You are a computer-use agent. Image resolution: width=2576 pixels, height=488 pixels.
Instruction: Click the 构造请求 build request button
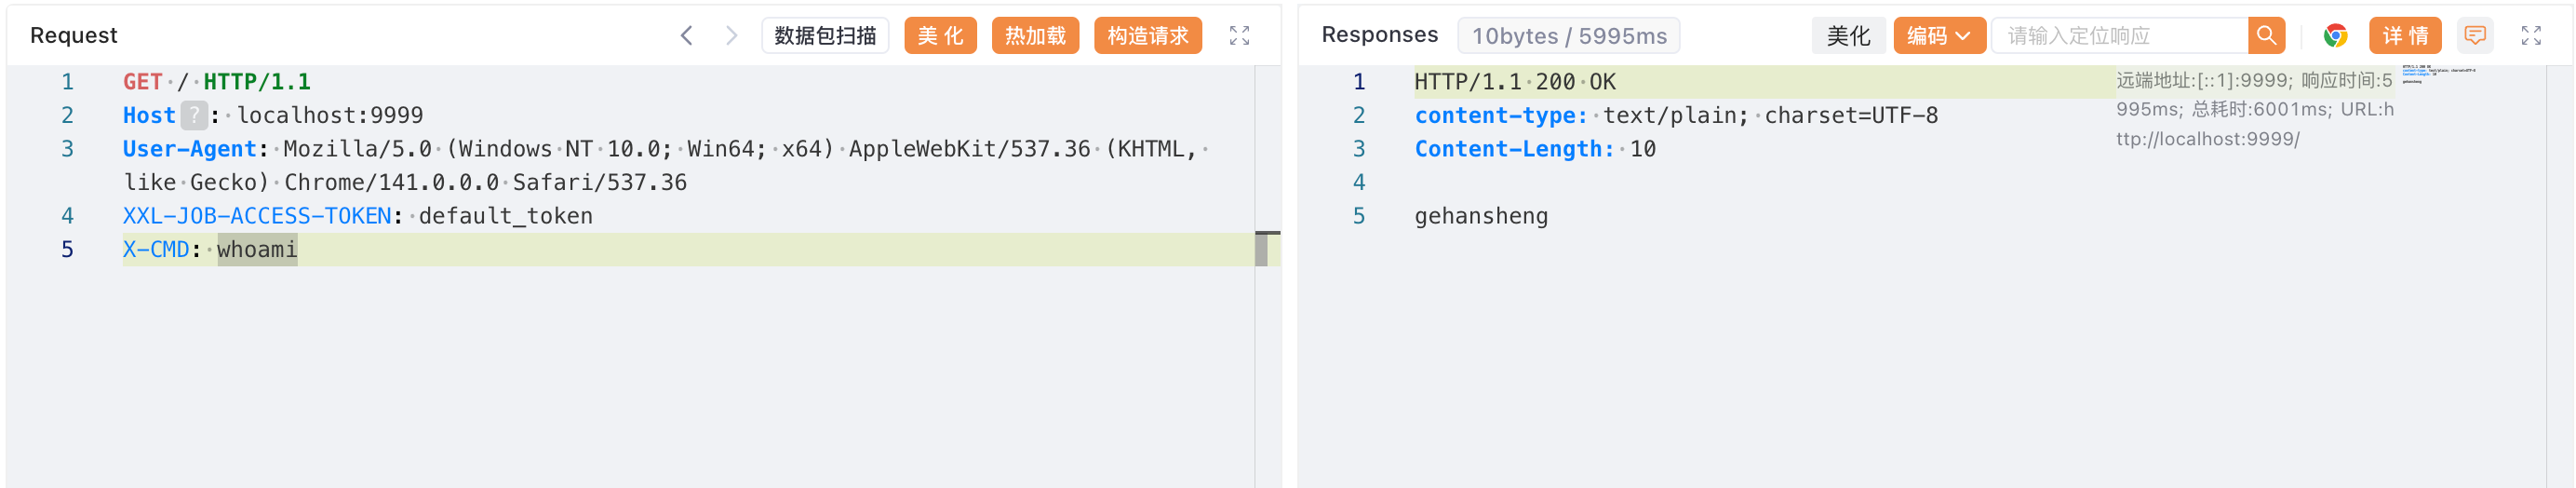tap(1147, 36)
